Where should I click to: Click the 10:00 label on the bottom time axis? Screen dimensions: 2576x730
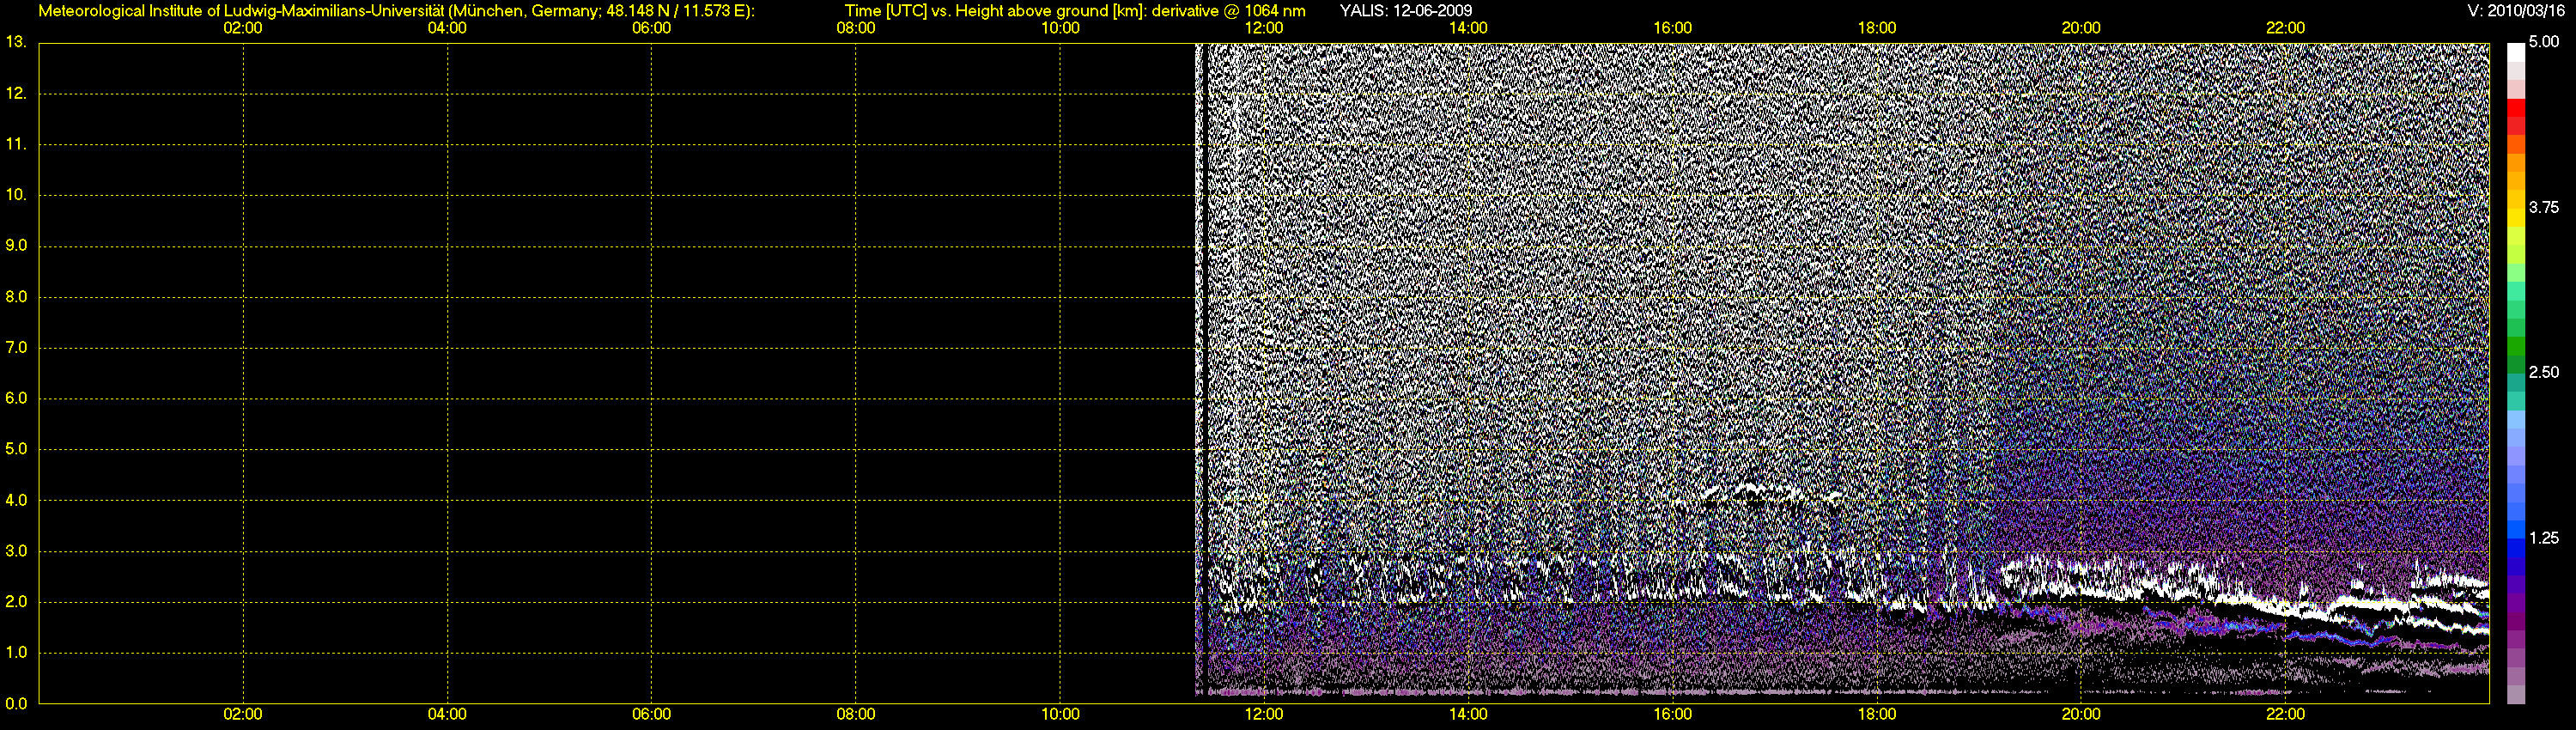1060,714
